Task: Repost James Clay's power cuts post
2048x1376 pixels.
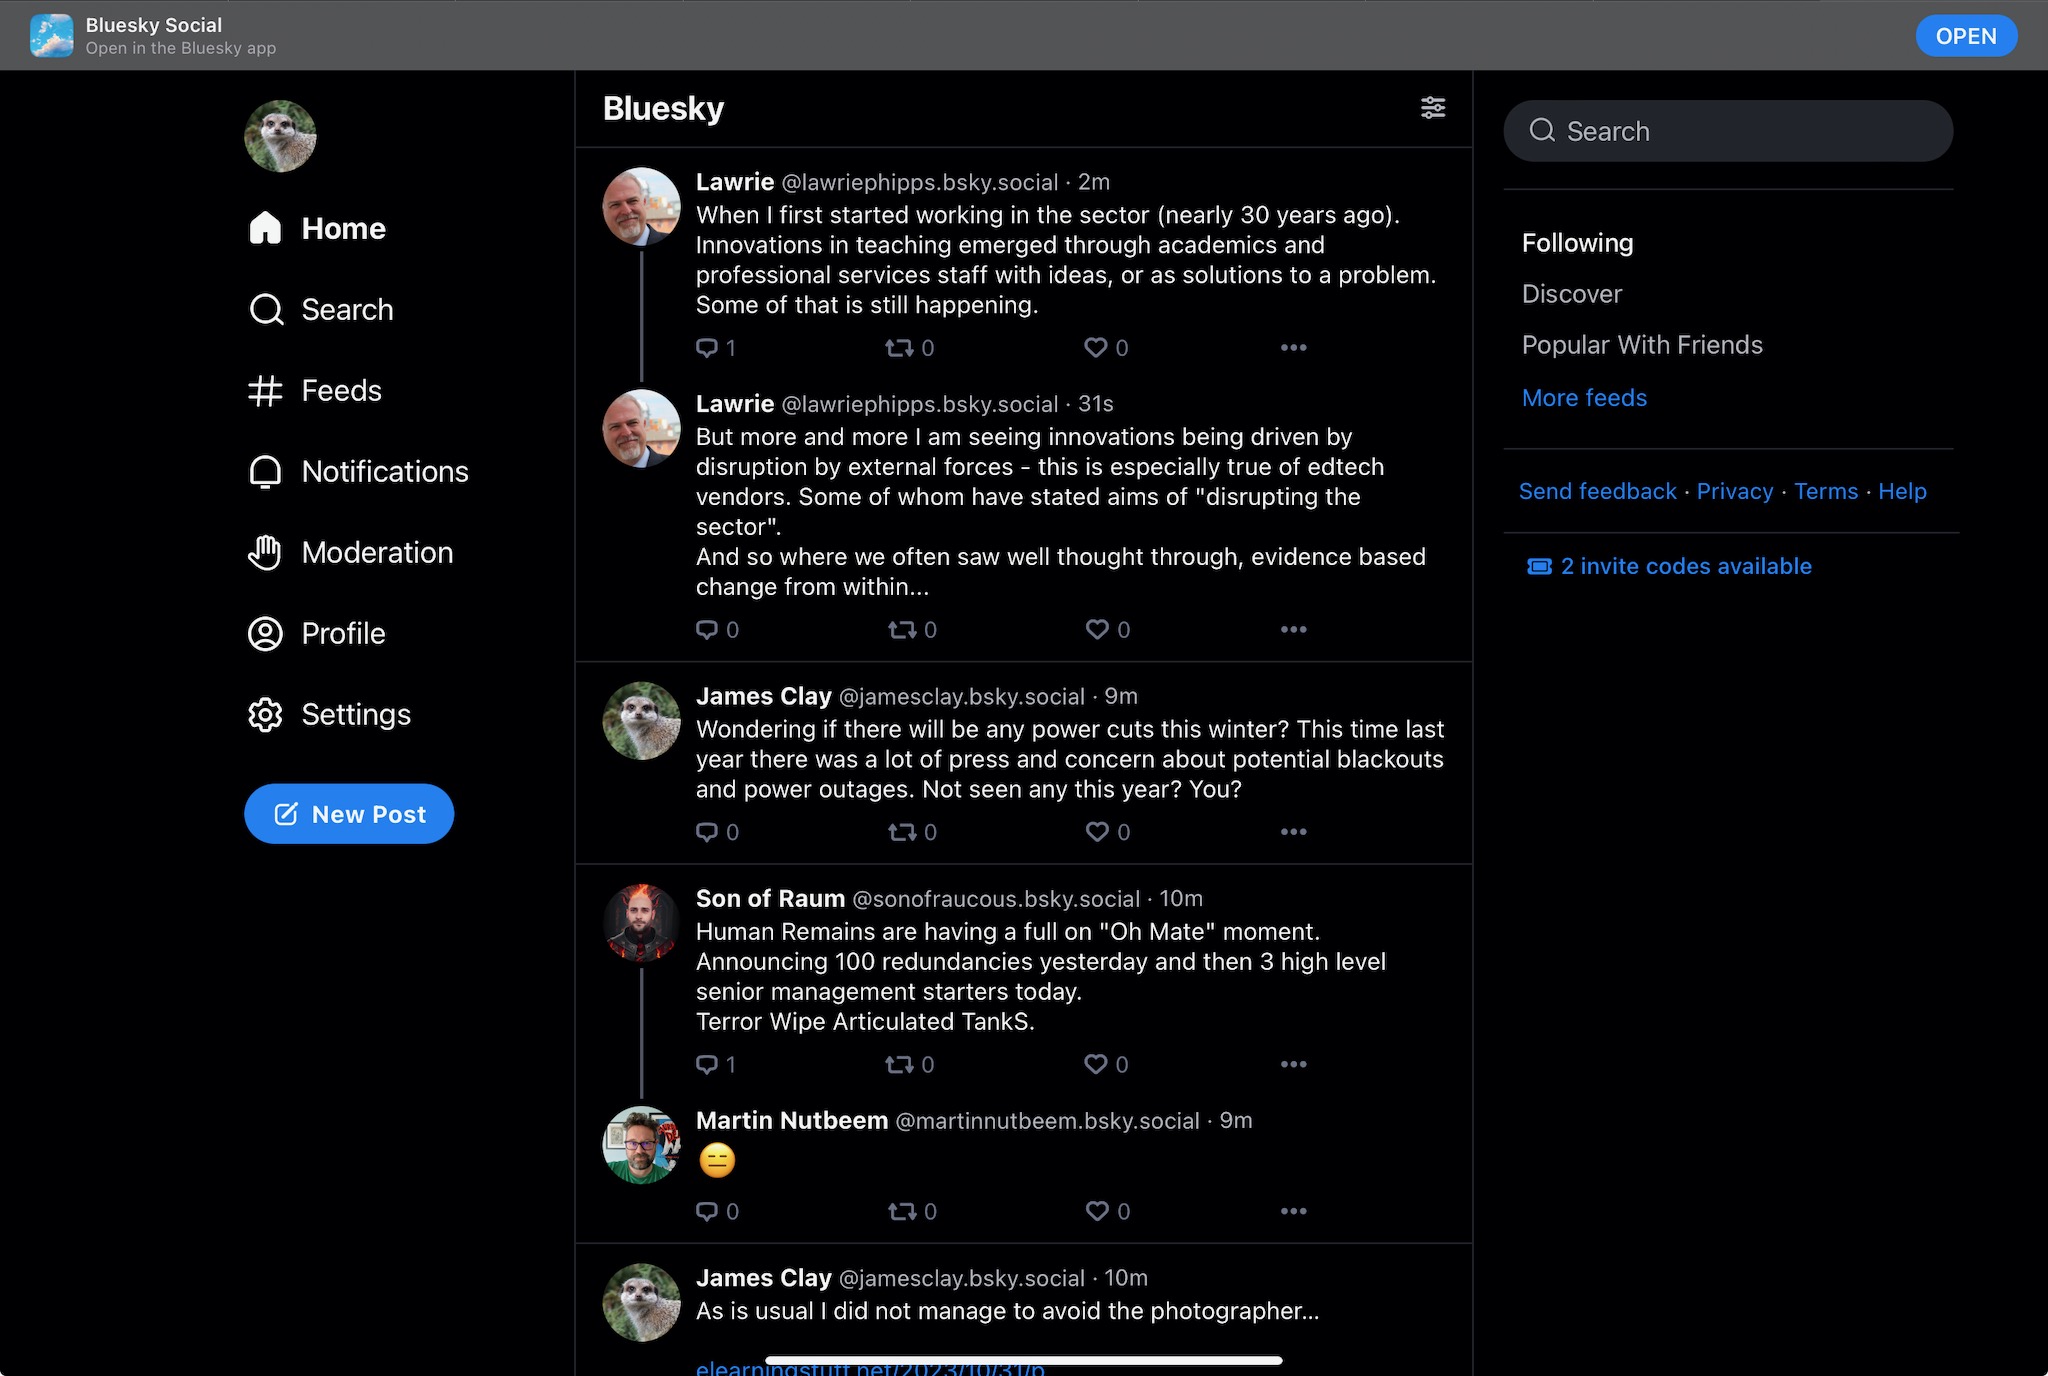Action: 902,832
